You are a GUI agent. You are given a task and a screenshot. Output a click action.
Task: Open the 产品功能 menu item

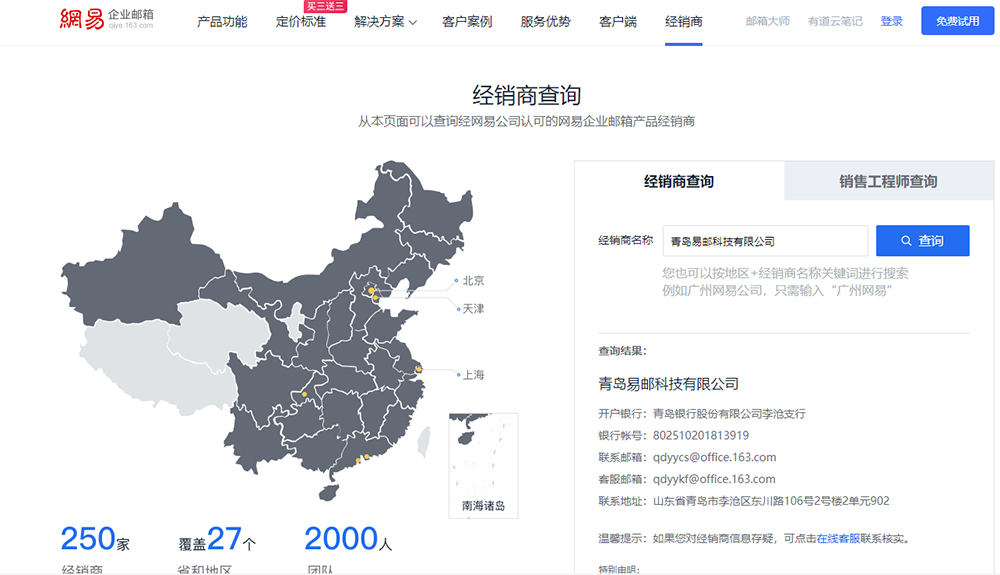click(x=222, y=22)
